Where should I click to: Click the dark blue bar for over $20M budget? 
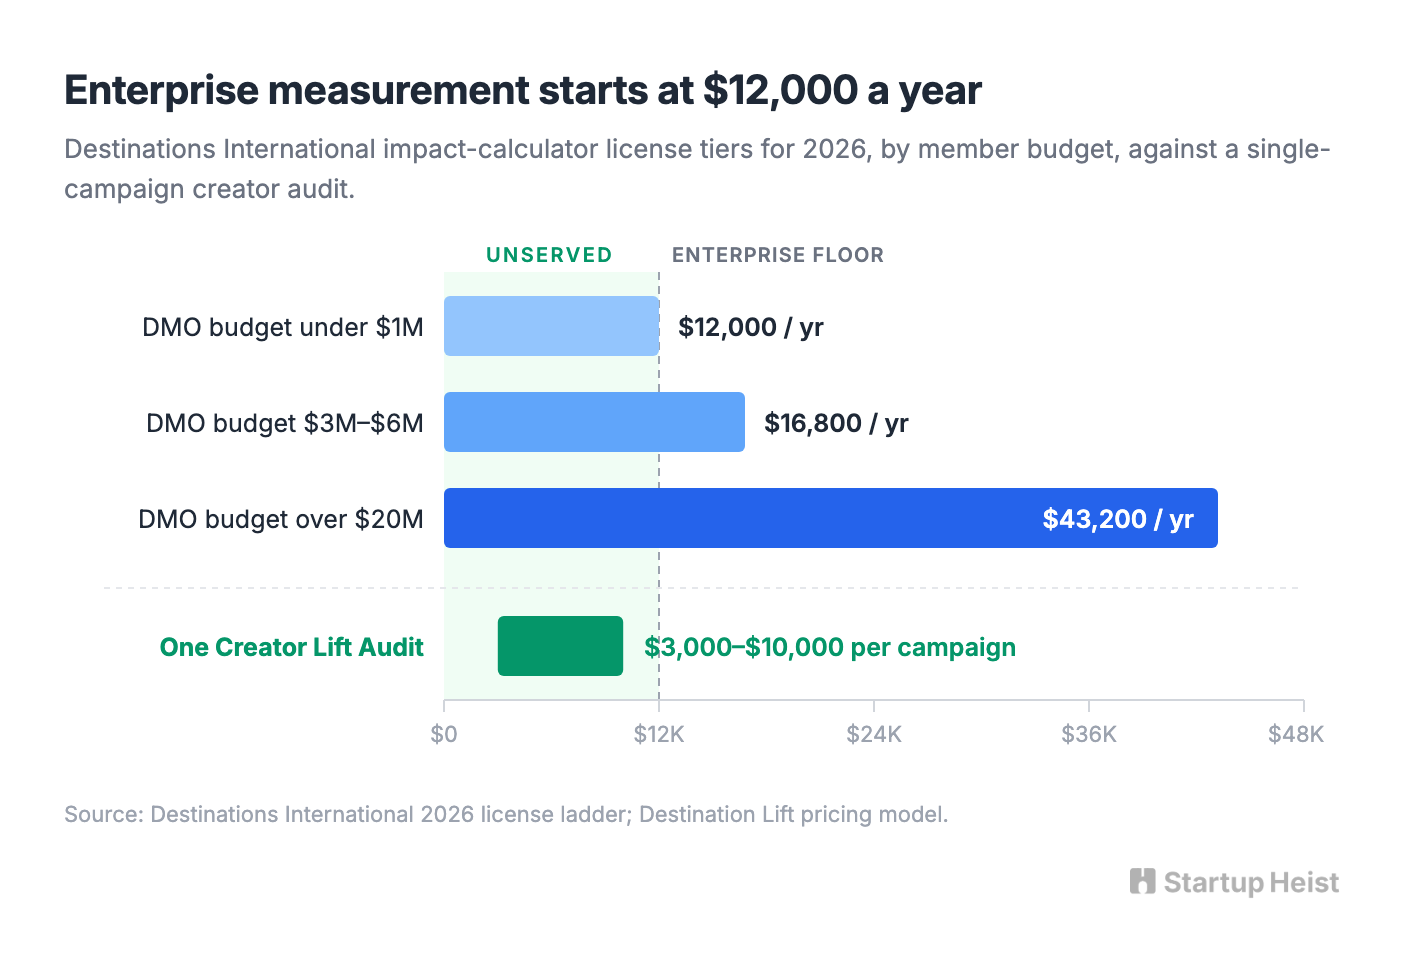tap(831, 518)
